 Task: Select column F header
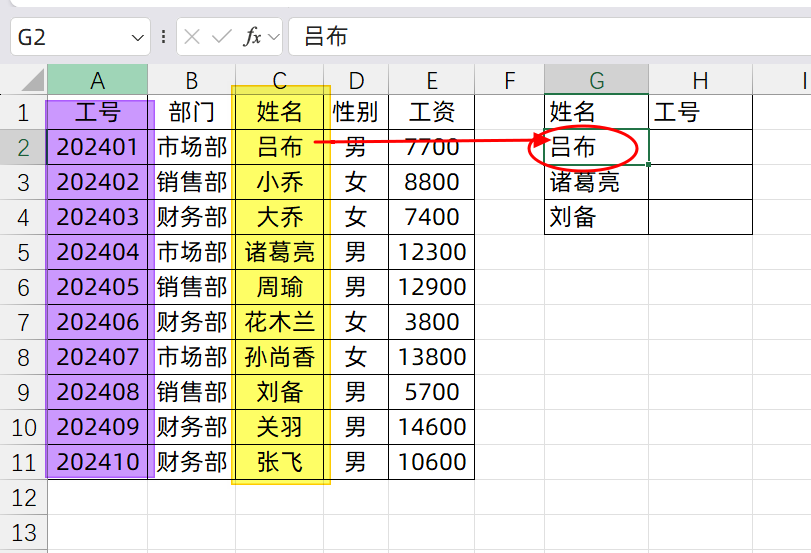point(509,80)
